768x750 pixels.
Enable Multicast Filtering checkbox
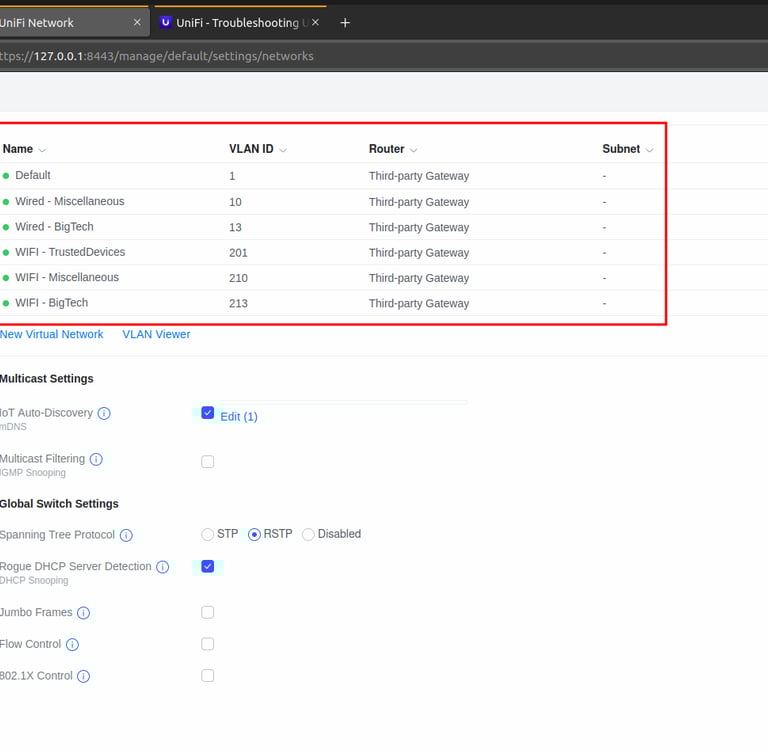208,461
